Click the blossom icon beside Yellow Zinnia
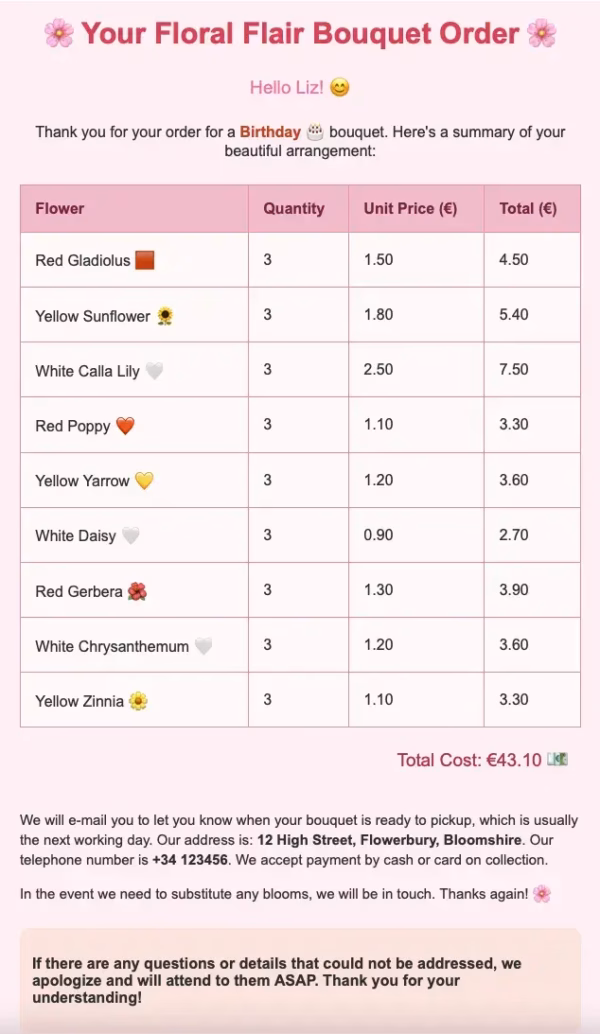Screen dimensions: 600x1034 pos(138,701)
